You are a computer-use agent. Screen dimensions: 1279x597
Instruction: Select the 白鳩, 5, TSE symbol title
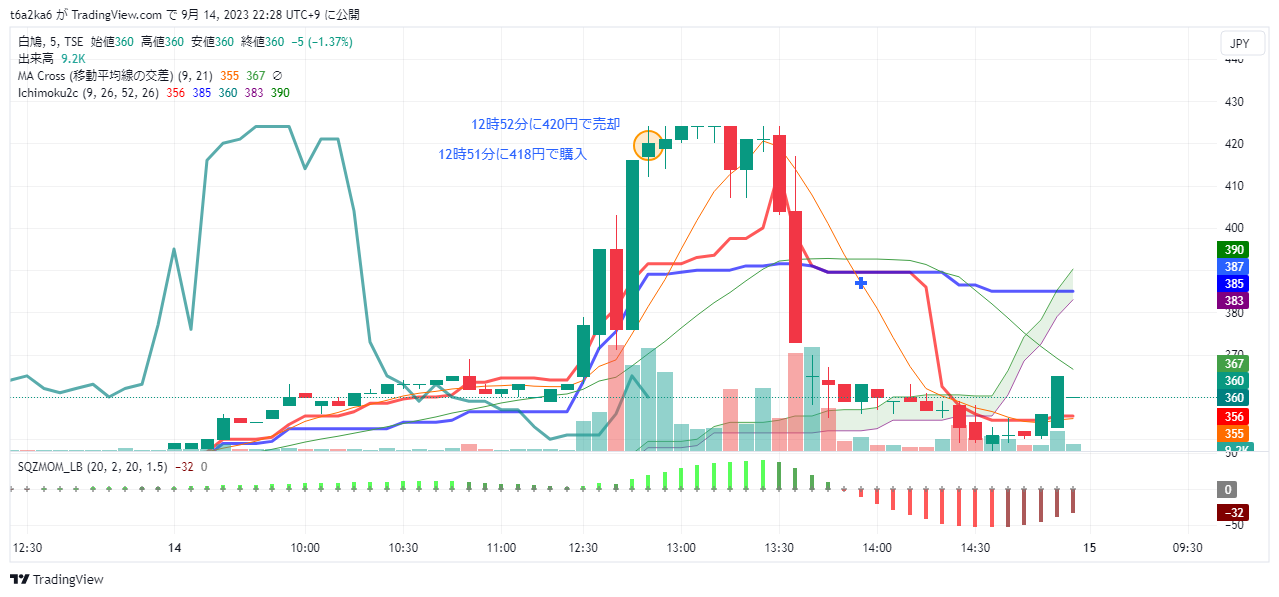click(51, 42)
